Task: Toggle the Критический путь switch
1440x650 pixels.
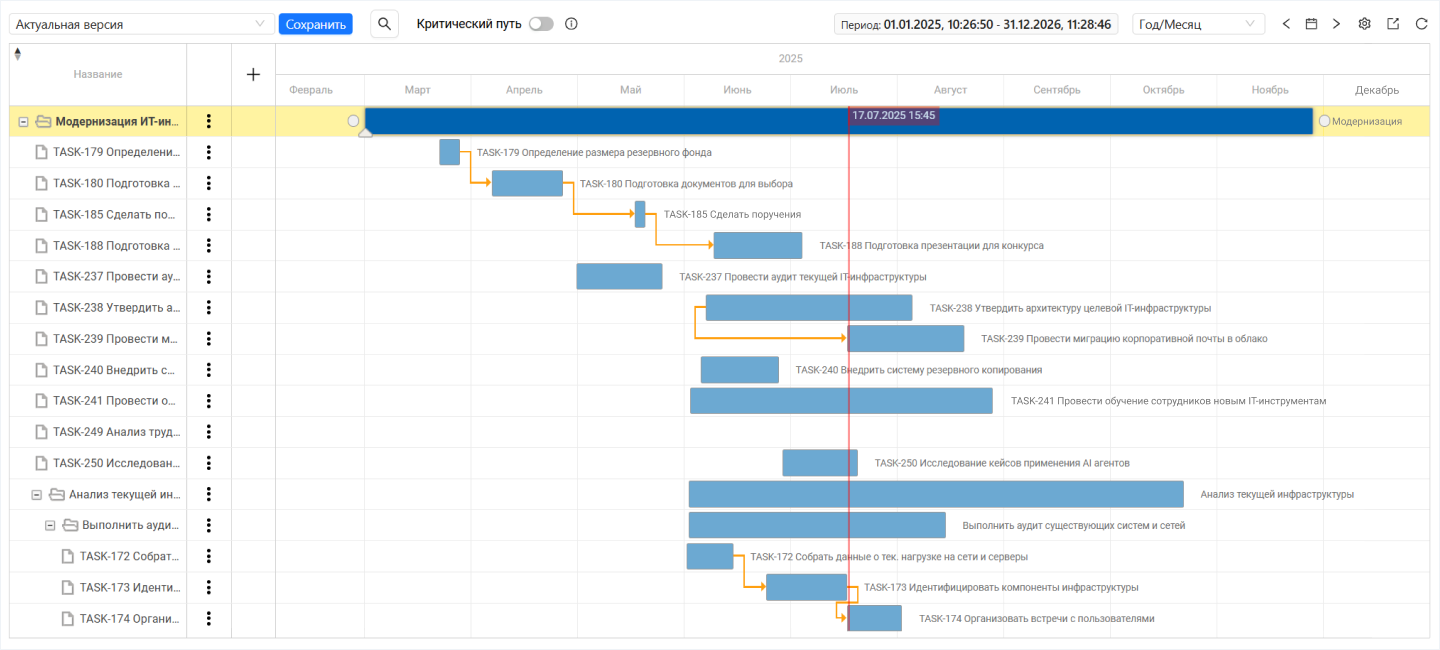Action: [x=541, y=24]
